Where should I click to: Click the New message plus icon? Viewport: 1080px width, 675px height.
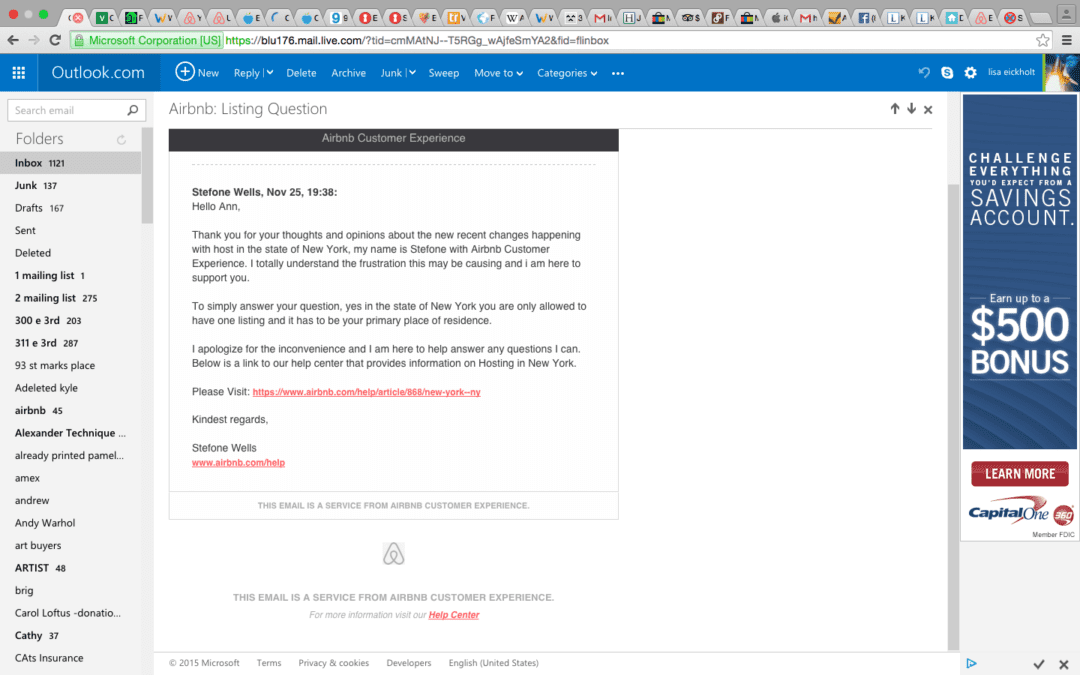(x=185, y=72)
